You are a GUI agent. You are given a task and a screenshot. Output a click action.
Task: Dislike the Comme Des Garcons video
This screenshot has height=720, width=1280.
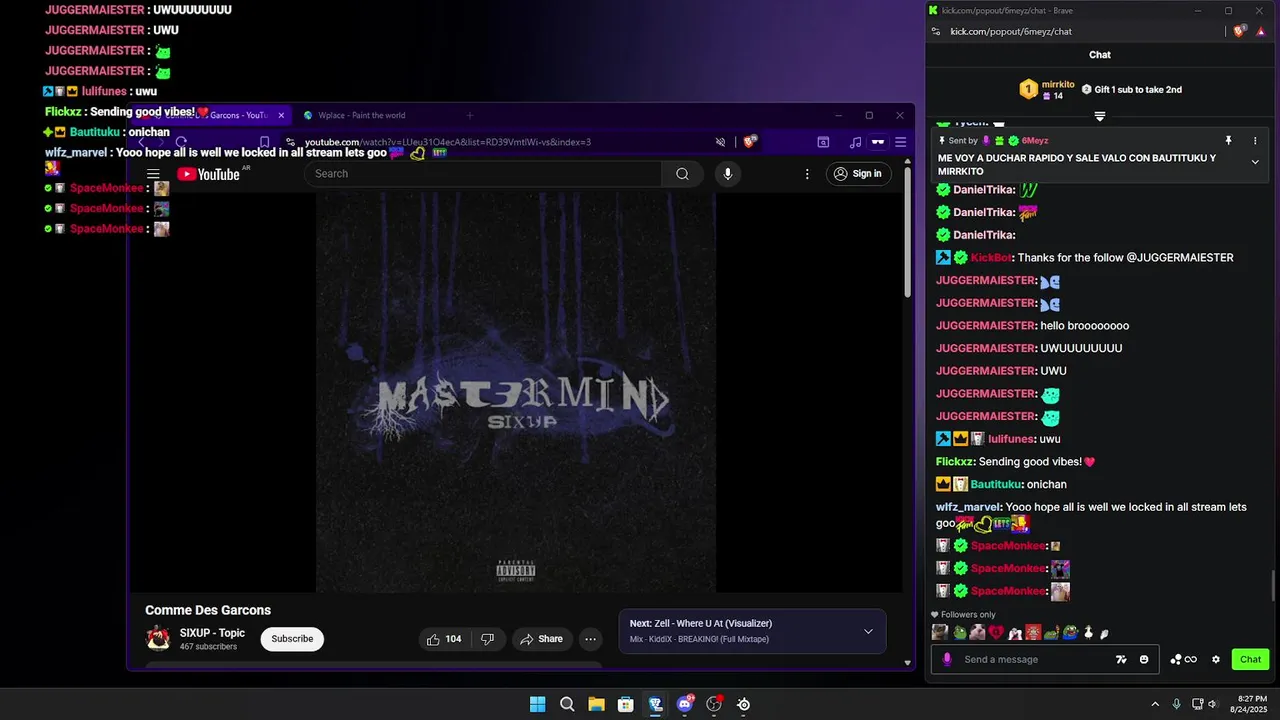coord(488,639)
